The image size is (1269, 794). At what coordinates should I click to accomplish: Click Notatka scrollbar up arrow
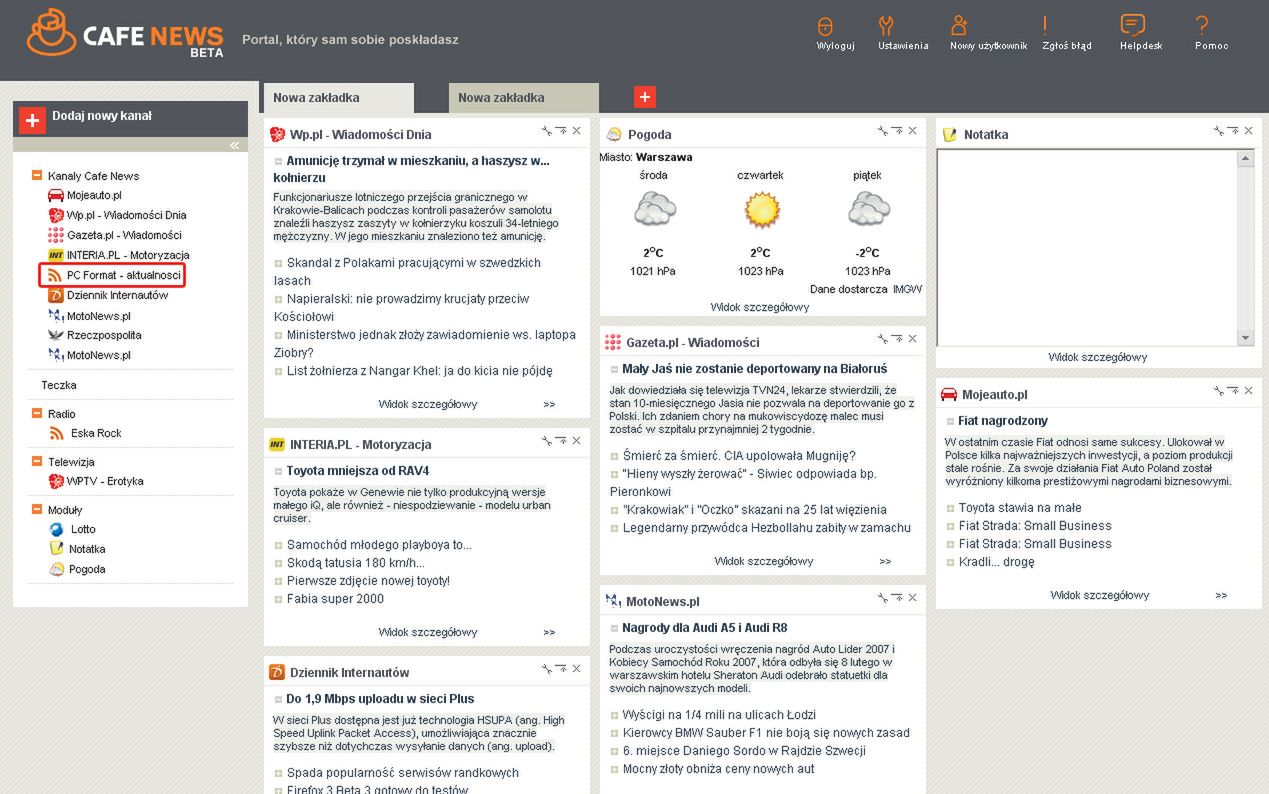click(x=1245, y=159)
